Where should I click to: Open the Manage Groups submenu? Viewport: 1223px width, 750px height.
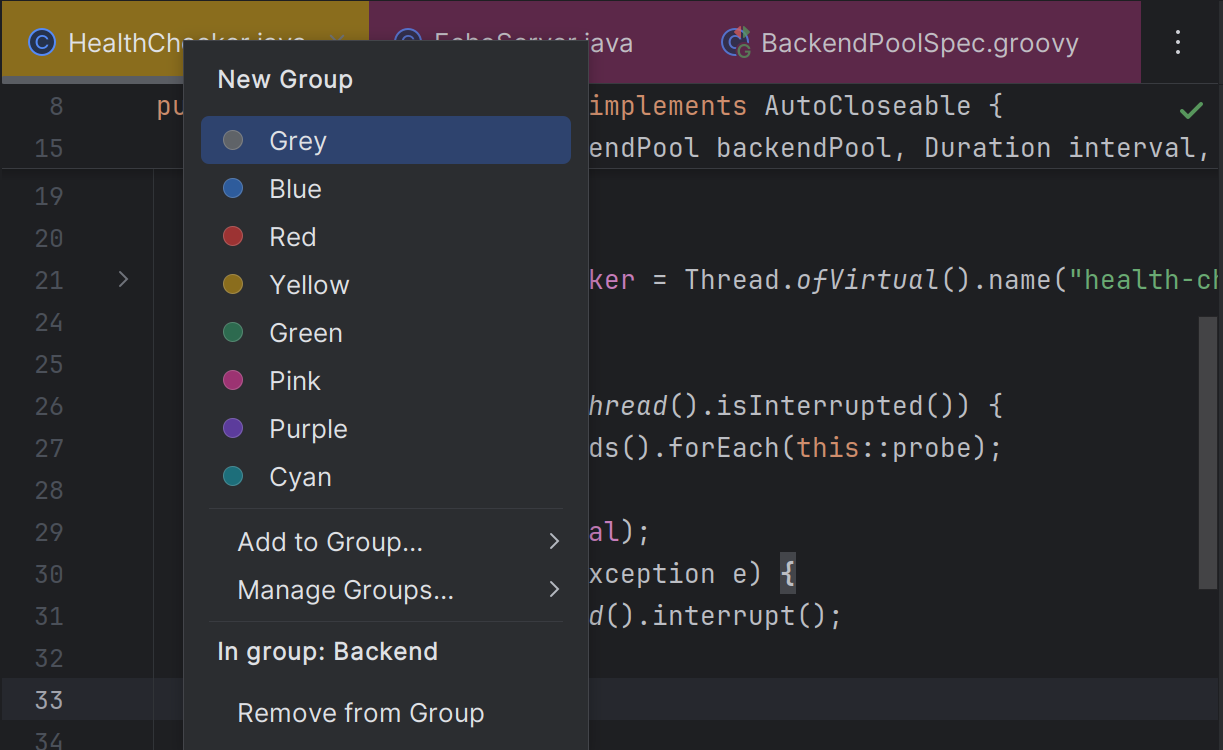386,590
